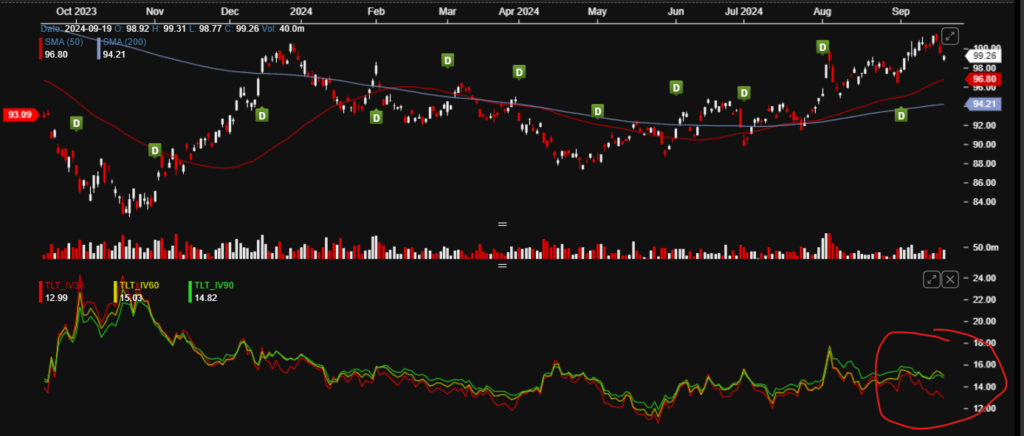
Task: Open the April 2024 dividend marker
Action: coord(519,71)
